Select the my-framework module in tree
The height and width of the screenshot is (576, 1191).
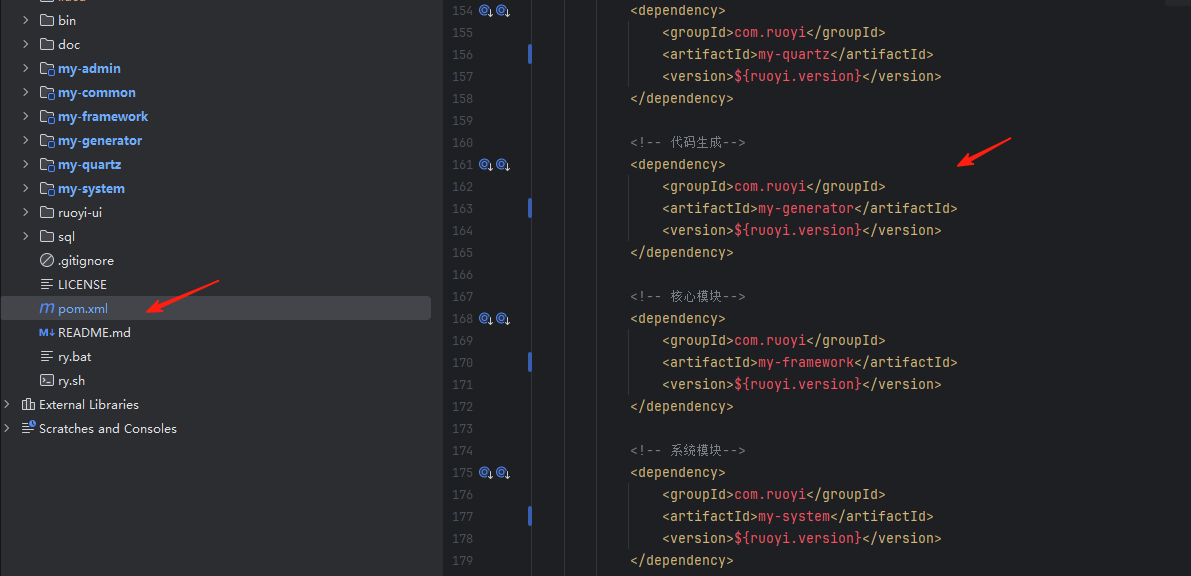pyautogui.click(x=103, y=117)
